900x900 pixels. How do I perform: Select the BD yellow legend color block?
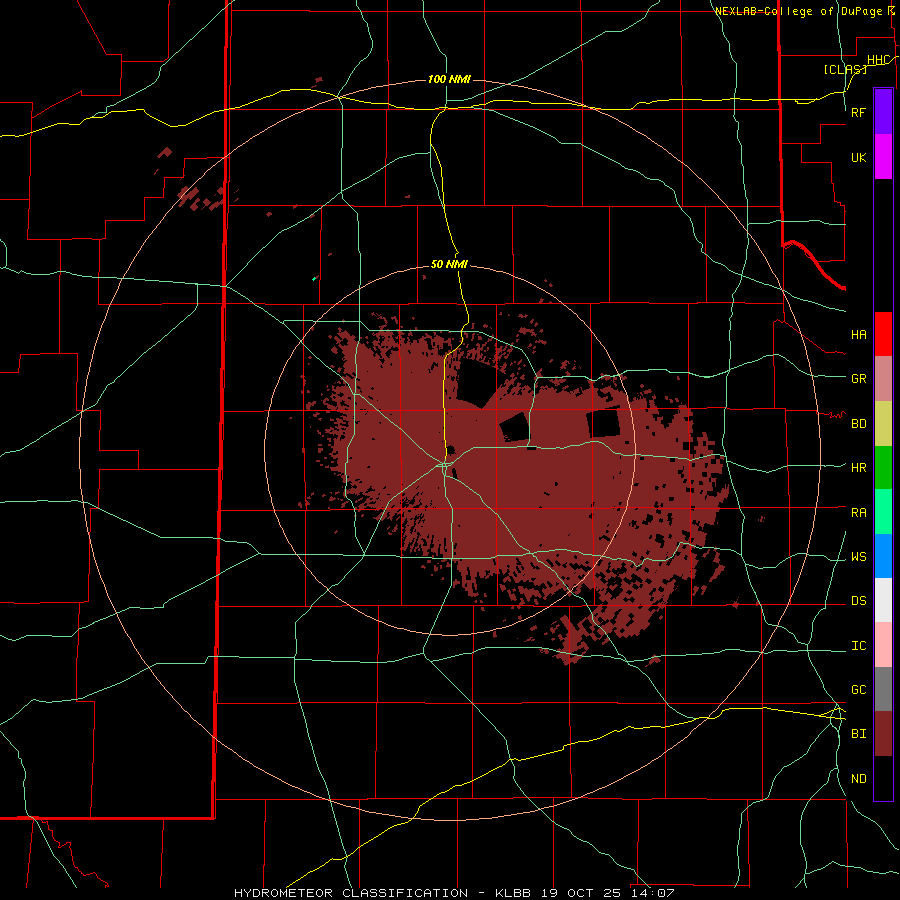click(883, 424)
